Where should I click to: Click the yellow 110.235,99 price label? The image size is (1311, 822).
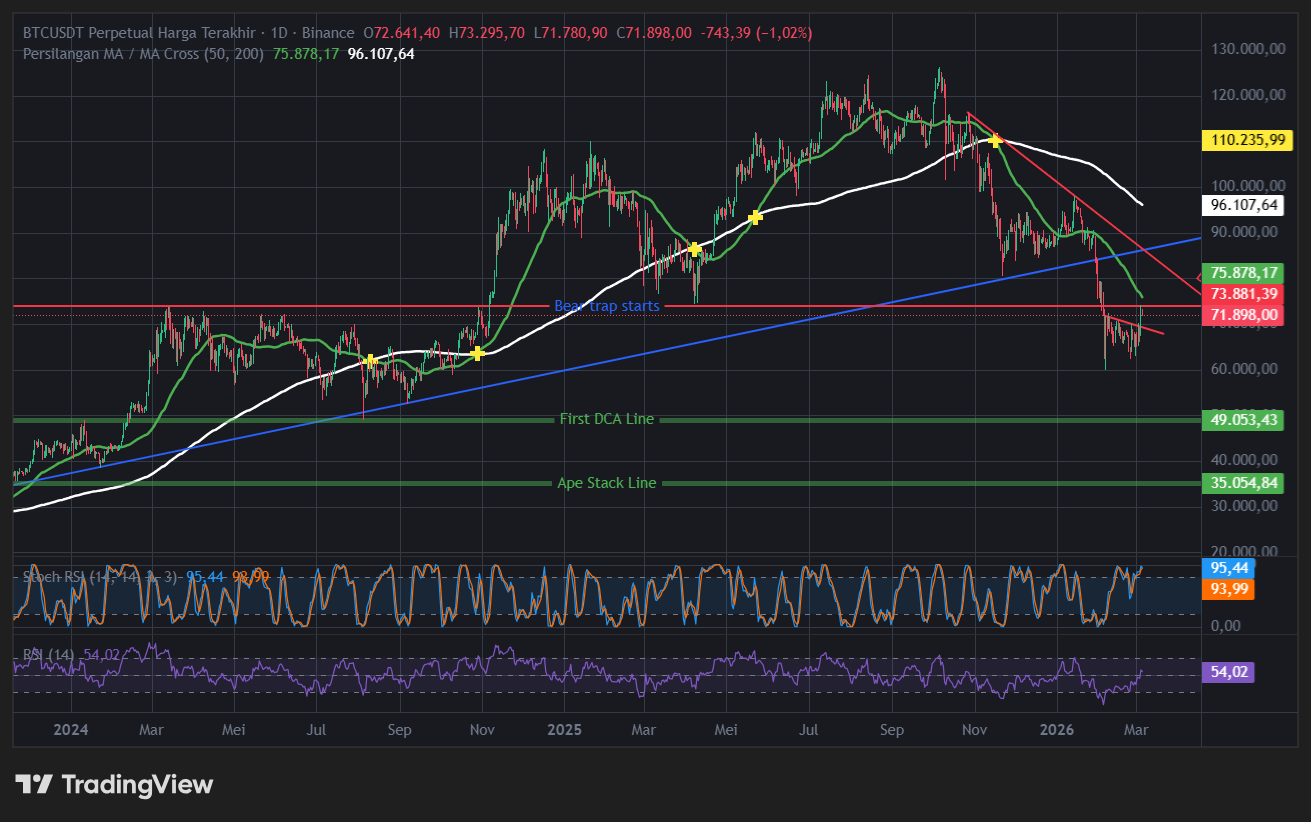click(x=1246, y=140)
